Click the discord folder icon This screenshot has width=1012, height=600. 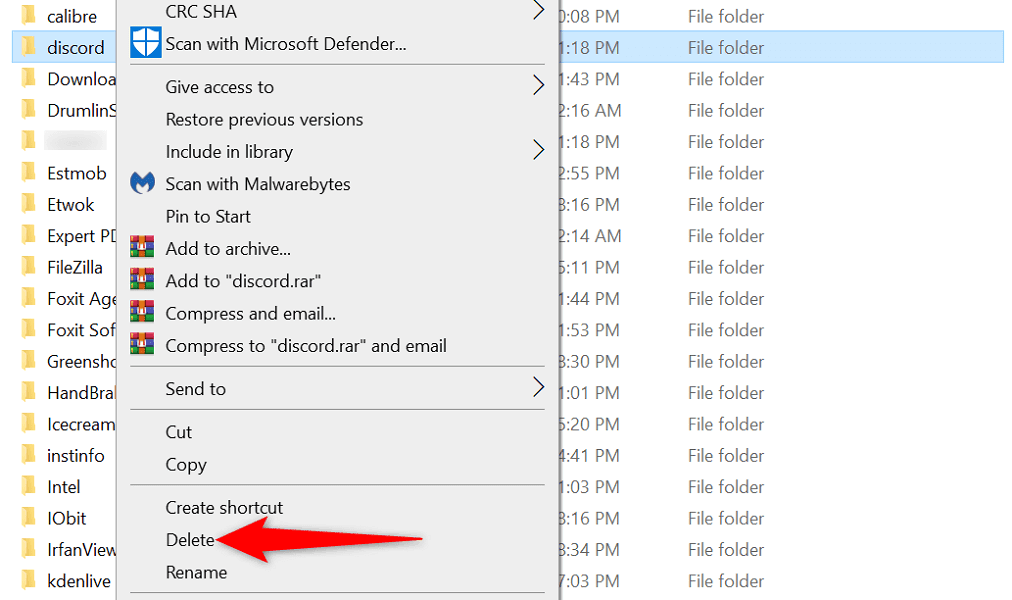tap(29, 47)
